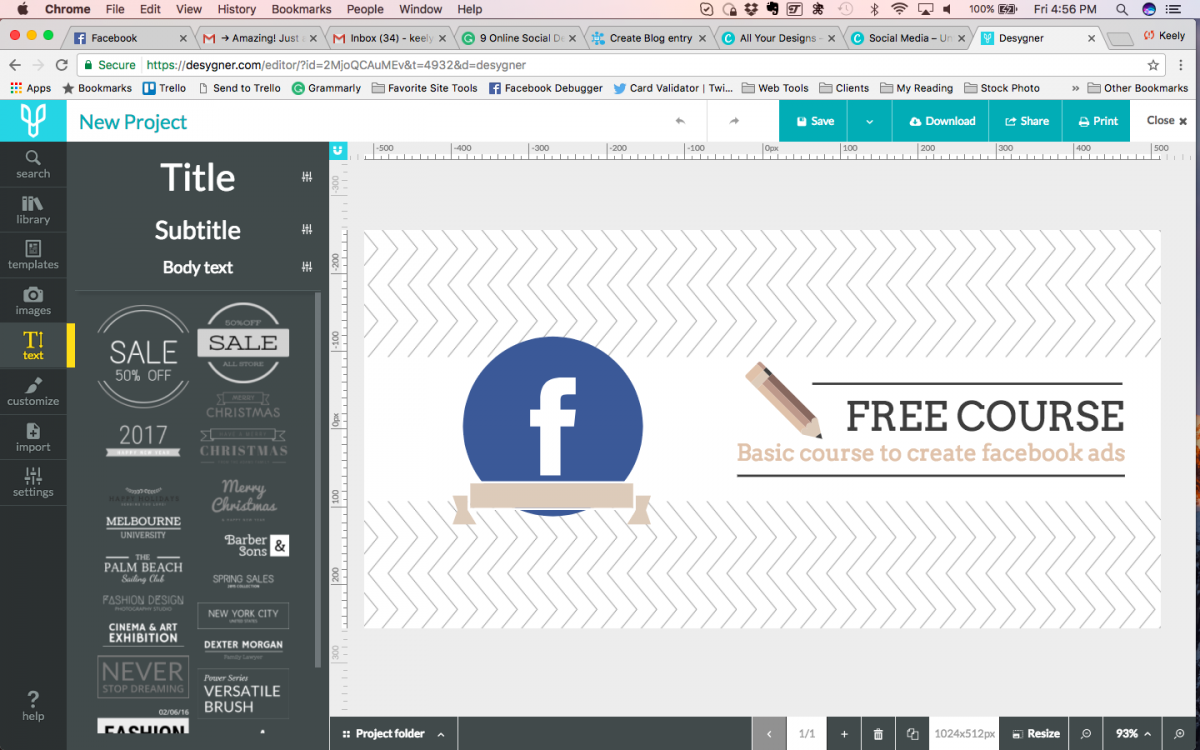Open the search panel in sidebar
Viewport: 1200px width, 750px height.
[33, 164]
